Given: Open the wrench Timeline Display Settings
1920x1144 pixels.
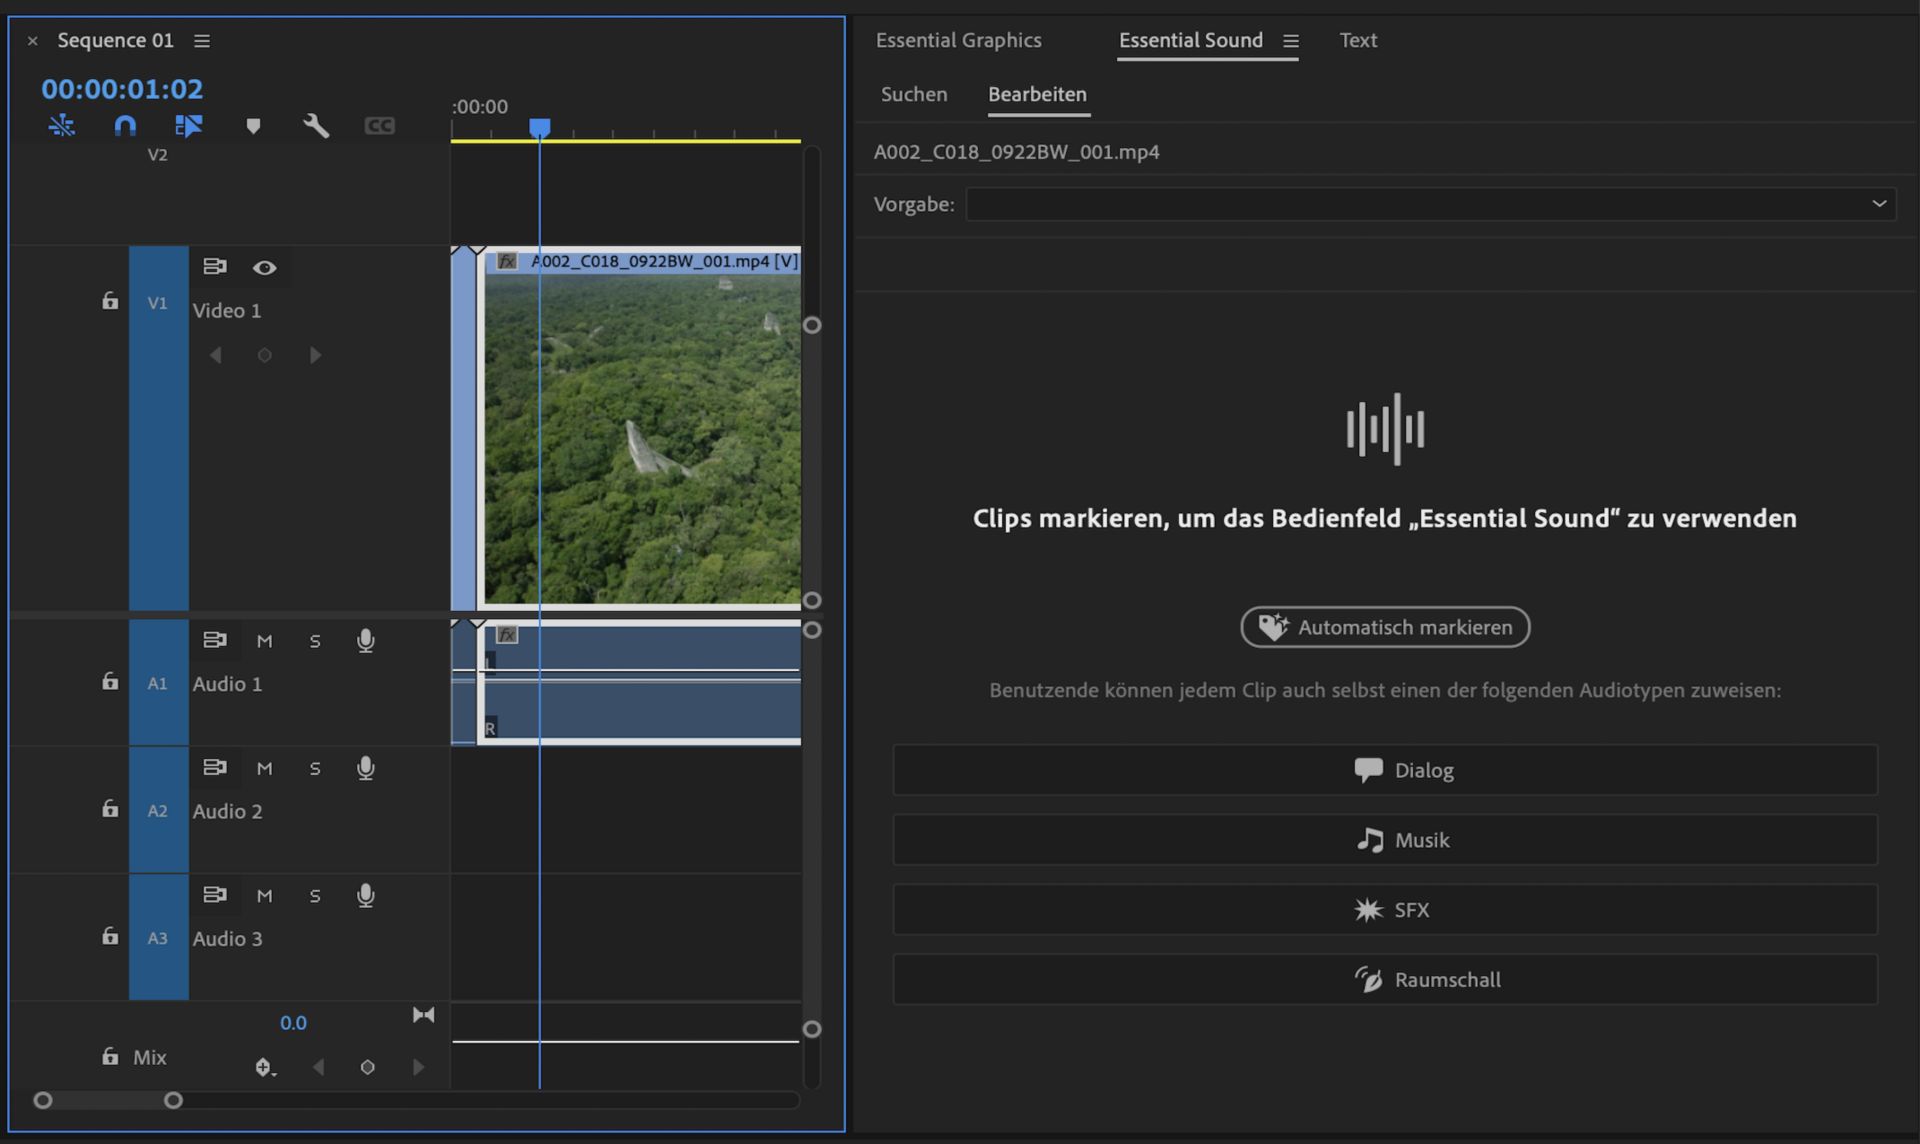Looking at the screenshot, I should point(316,126).
